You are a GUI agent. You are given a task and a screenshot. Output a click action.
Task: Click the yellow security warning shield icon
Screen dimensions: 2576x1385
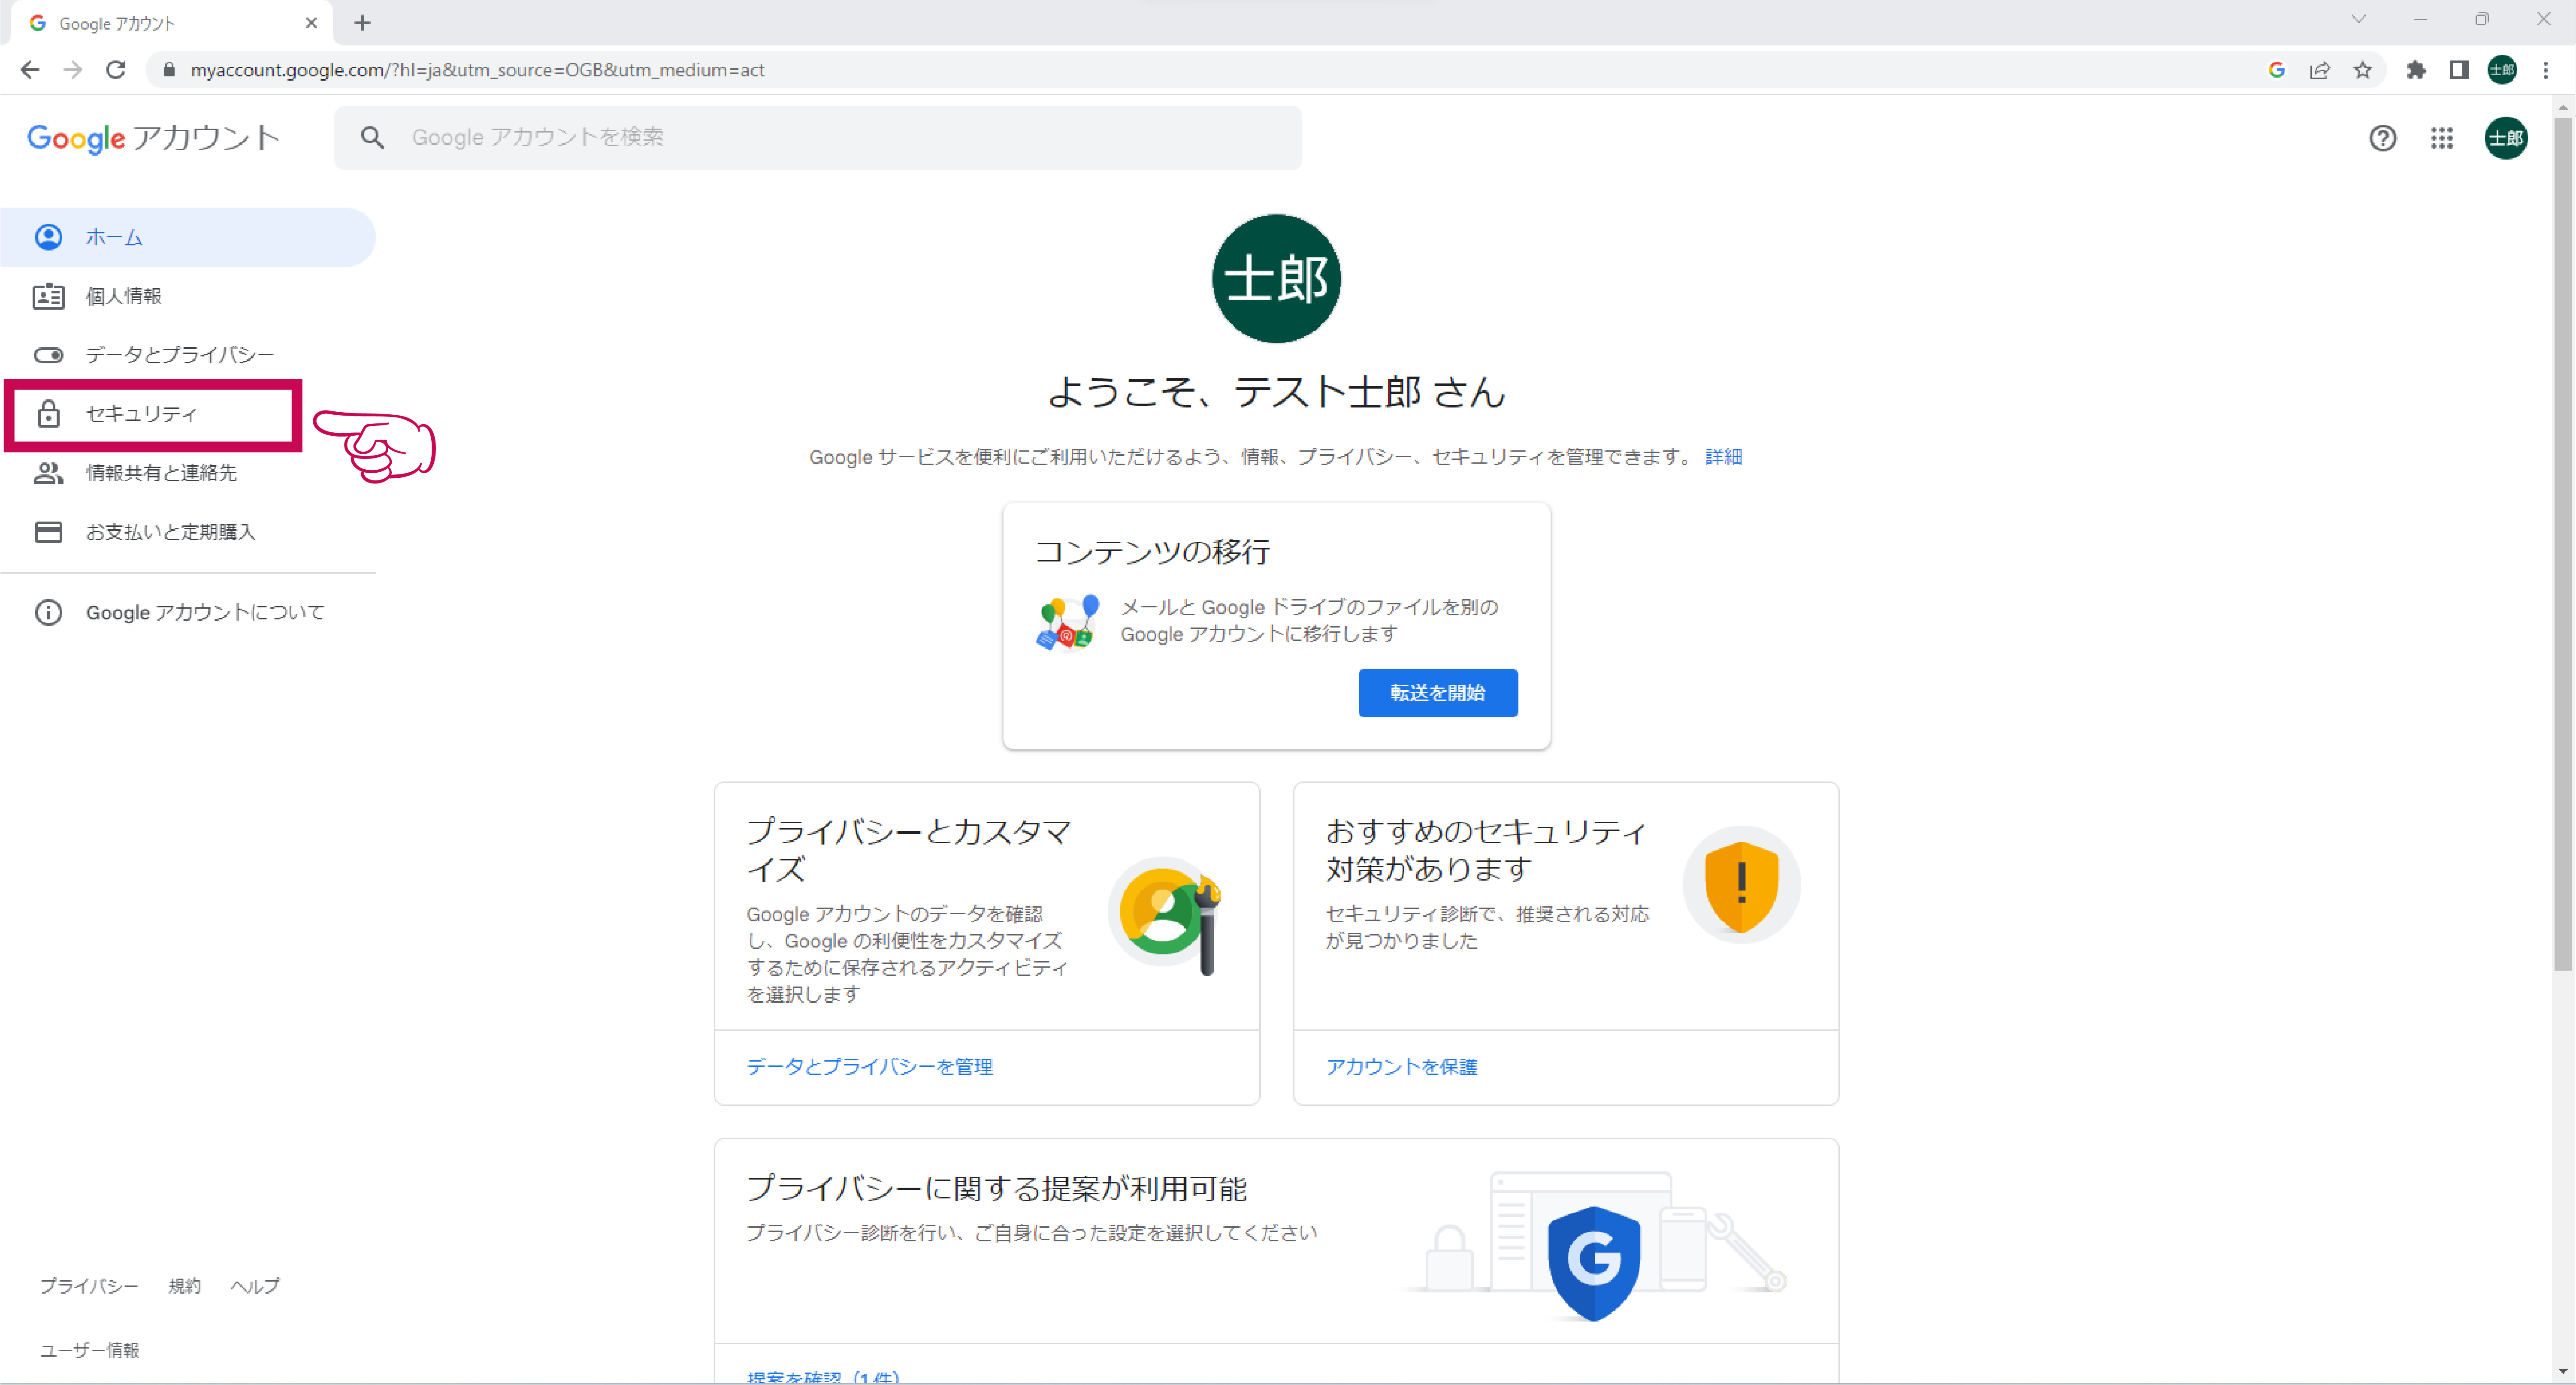coord(1741,885)
